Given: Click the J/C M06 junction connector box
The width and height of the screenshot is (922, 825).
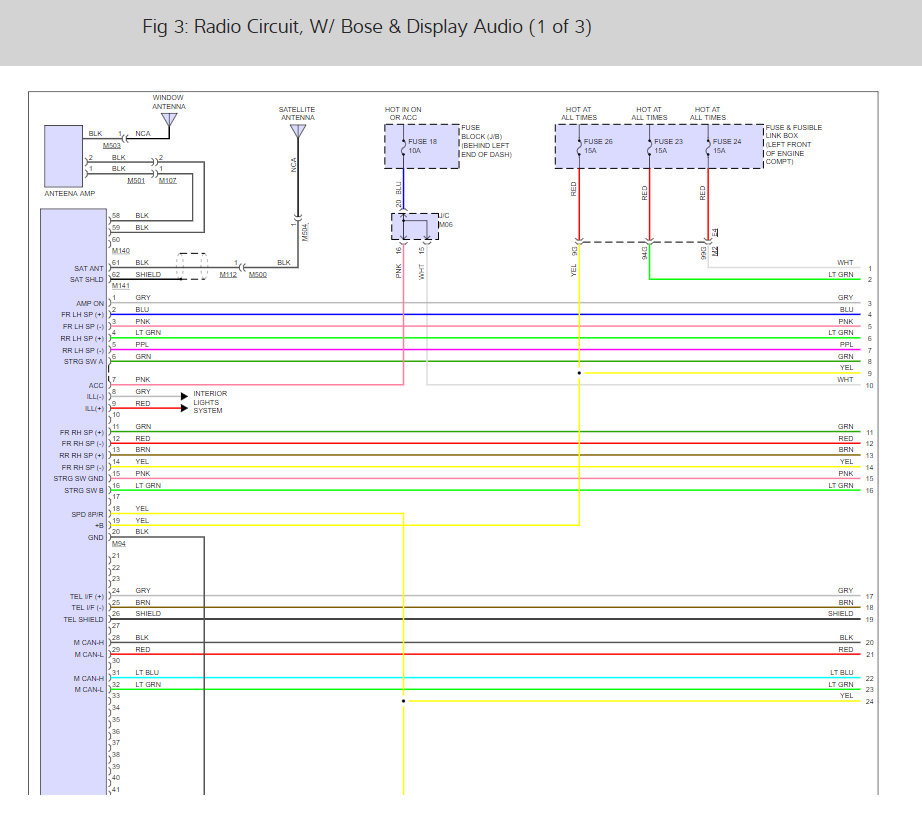Looking at the screenshot, I should pyautogui.click(x=416, y=226).
